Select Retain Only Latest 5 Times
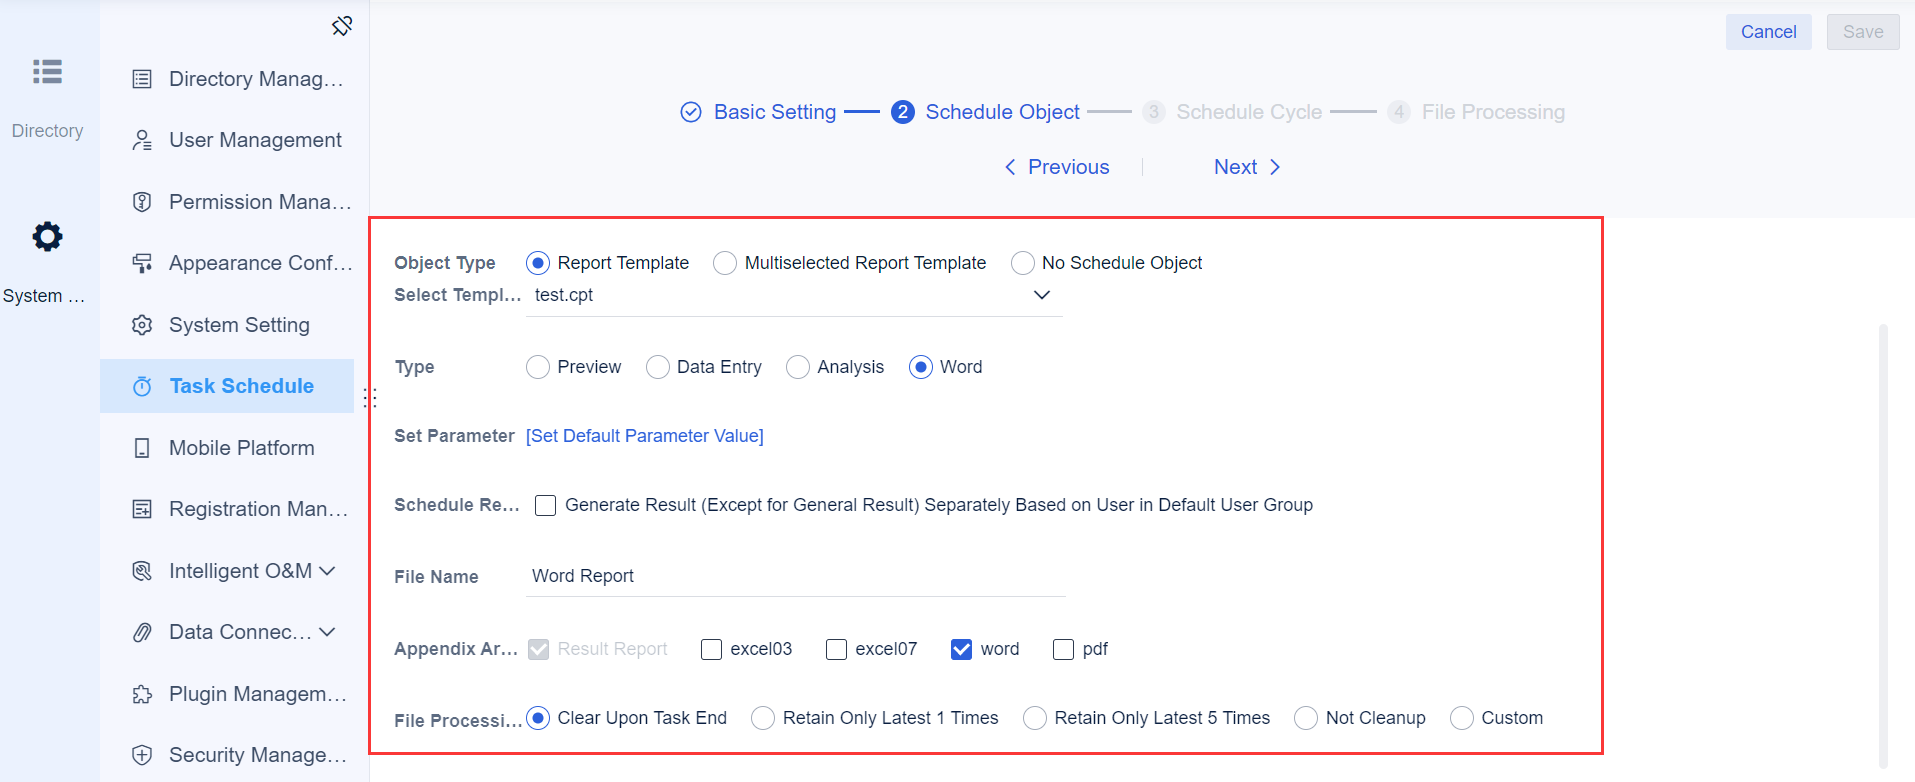1915x782 pixels. tap(1035, 718)
